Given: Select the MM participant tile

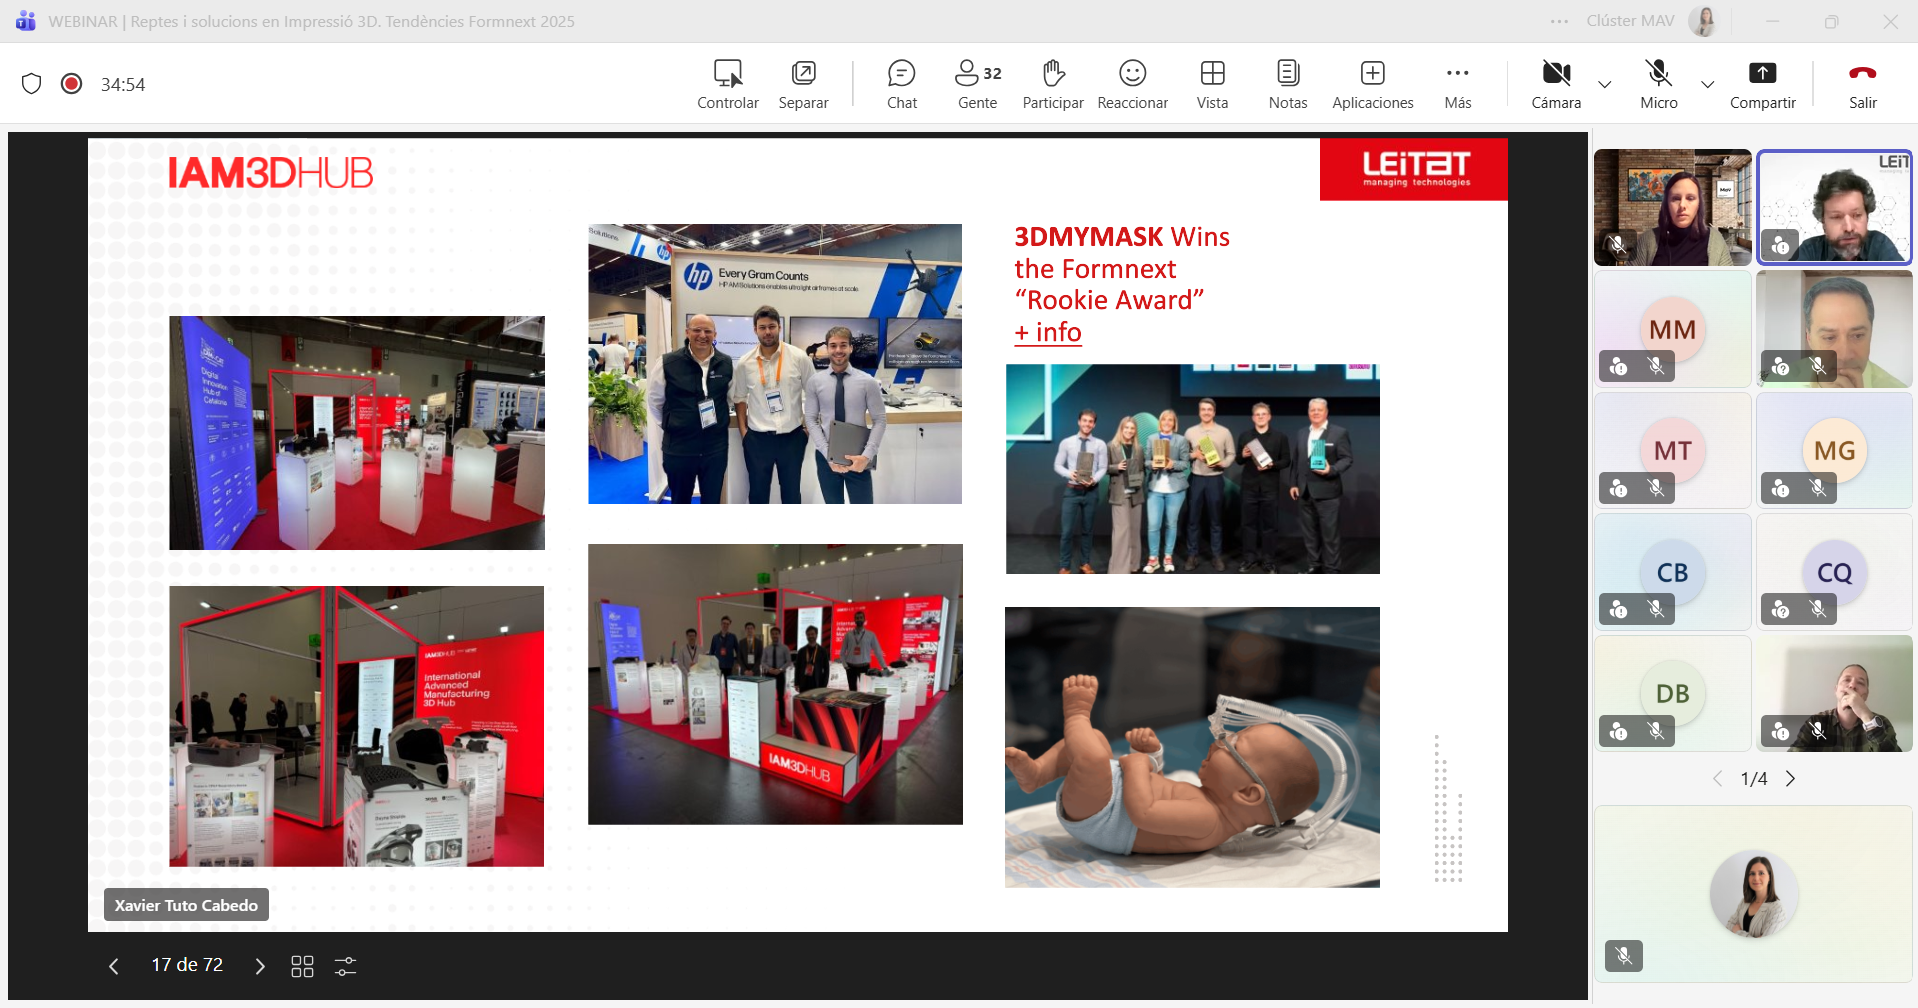Looking at the screenshot, I should coord(1672,329).
